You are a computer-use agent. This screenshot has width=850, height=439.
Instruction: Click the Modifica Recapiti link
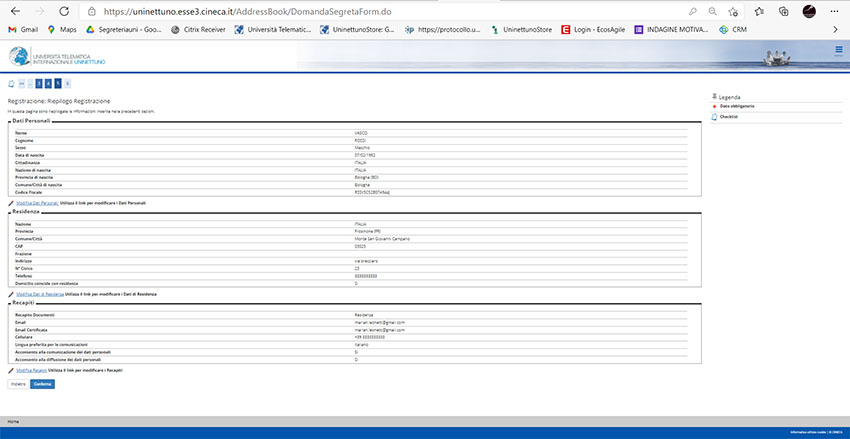pyautogui.click(x=31, y=370)
